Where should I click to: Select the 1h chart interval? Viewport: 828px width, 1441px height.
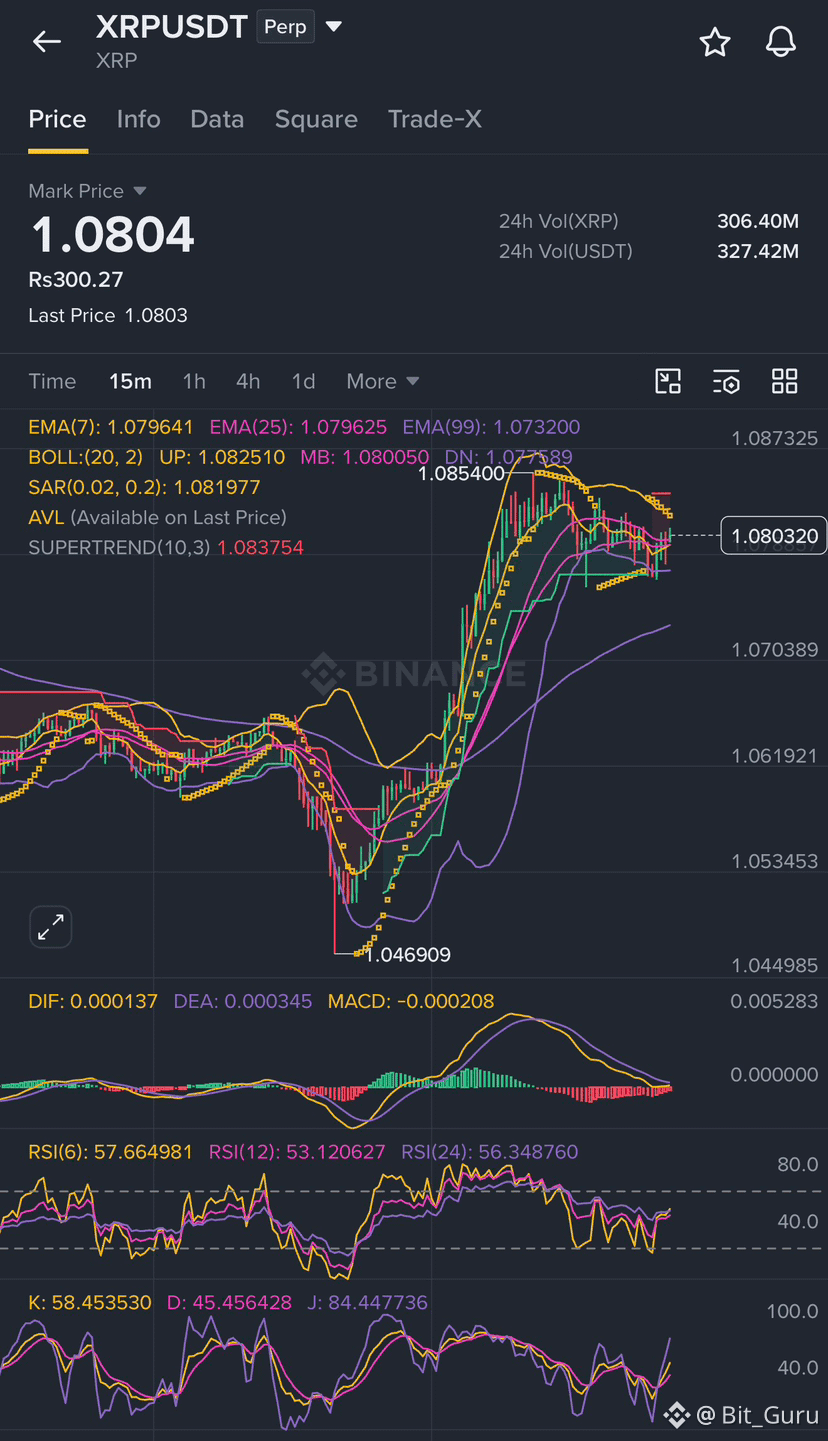tap(194, 381)
